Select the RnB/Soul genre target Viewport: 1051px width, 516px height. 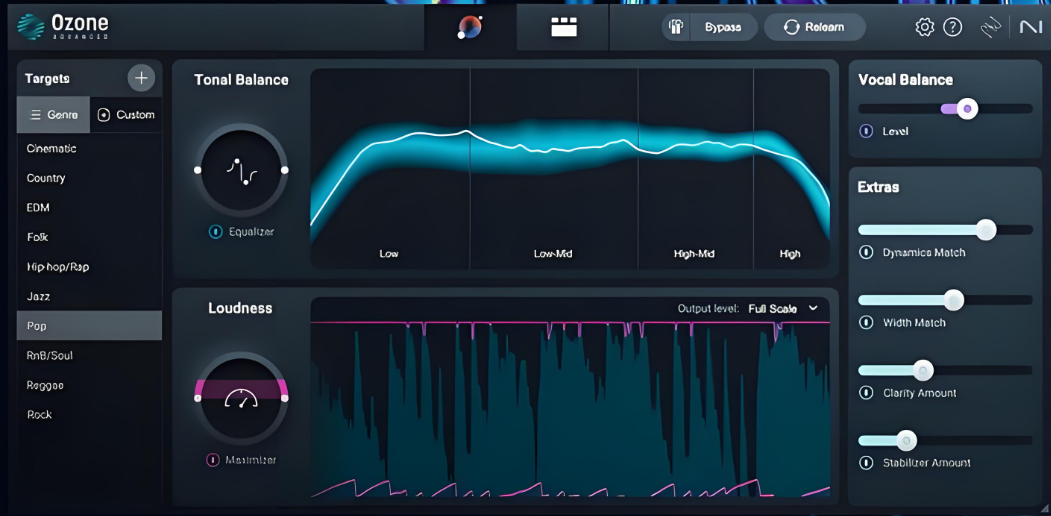89,355
